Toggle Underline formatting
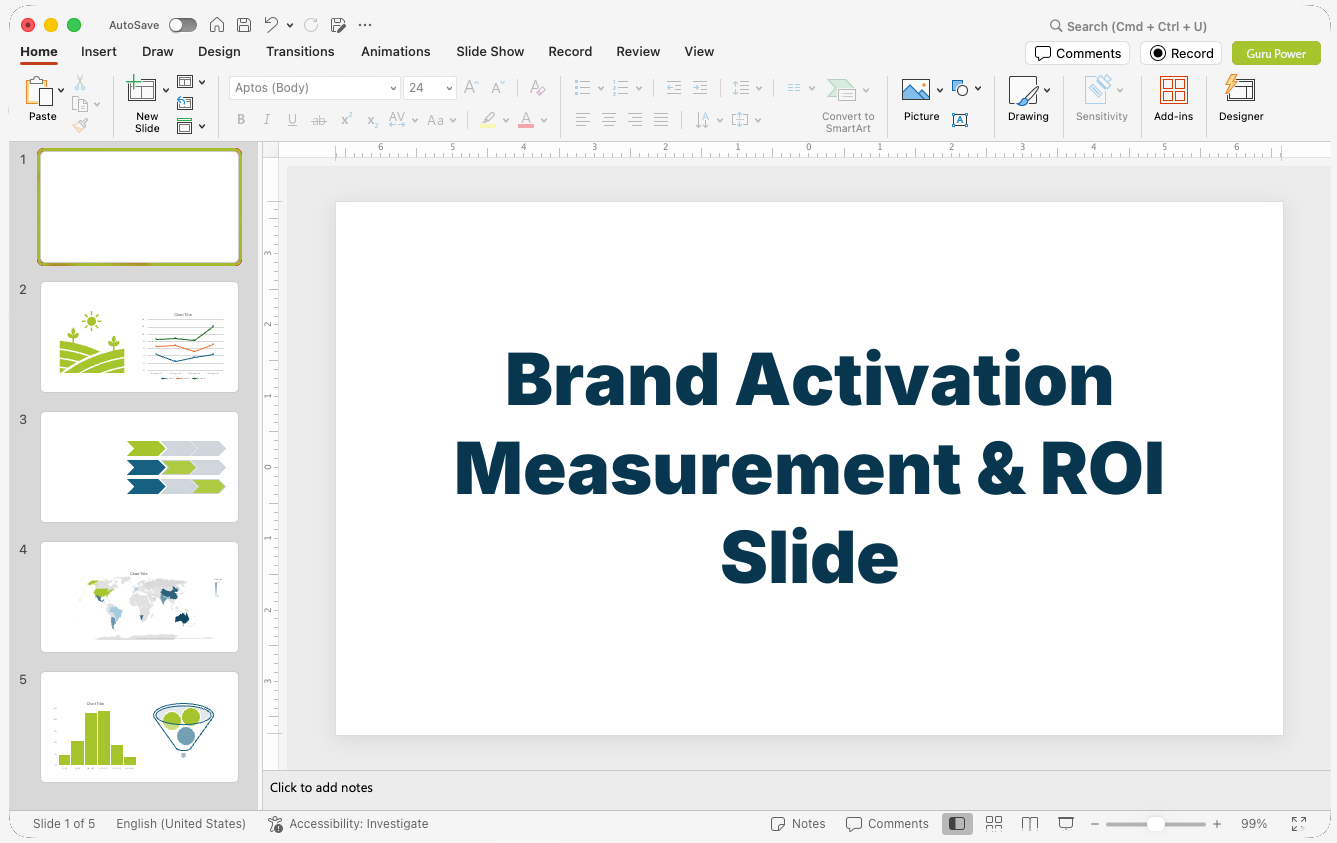 [292, 120]
